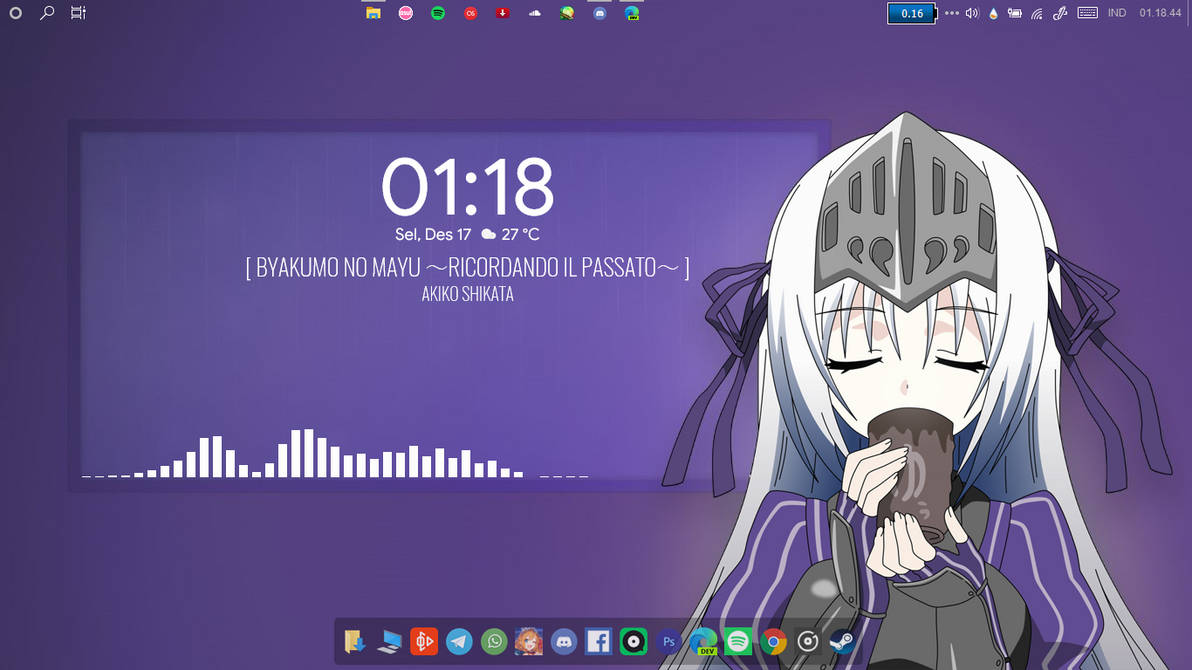Image resolution: width=1192 pixels, height=670 pixels.
Task: Open the search magnifier in top bar
Action: [47, 13]
